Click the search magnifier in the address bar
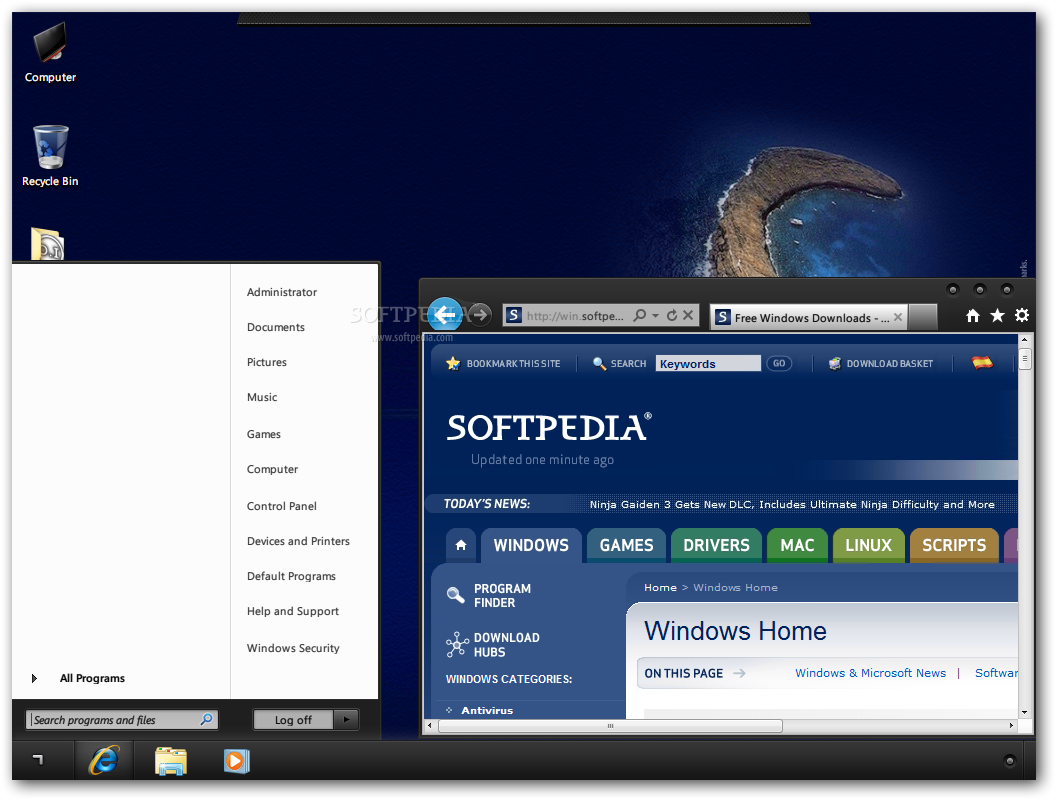Screen dimensions: 1056x800 click(x=640, y=315)
